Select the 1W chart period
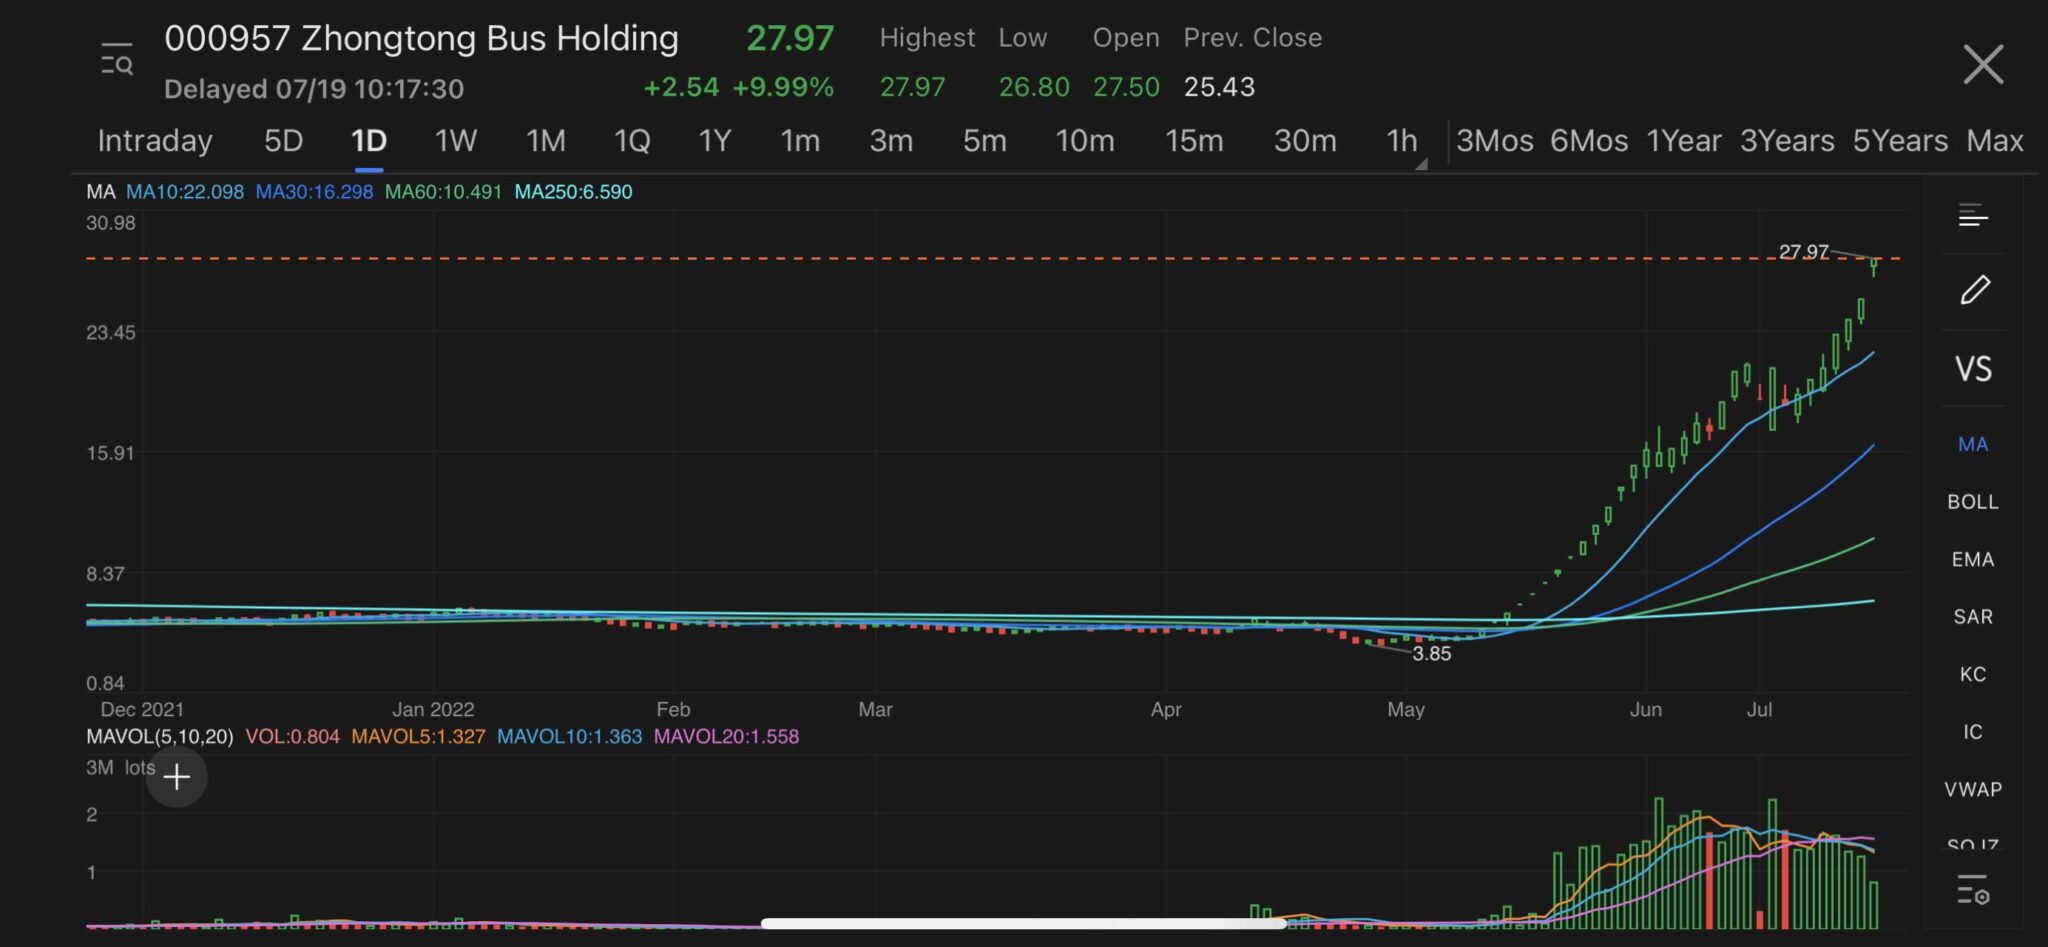2048x947 pixels. [x=455, y=141]
